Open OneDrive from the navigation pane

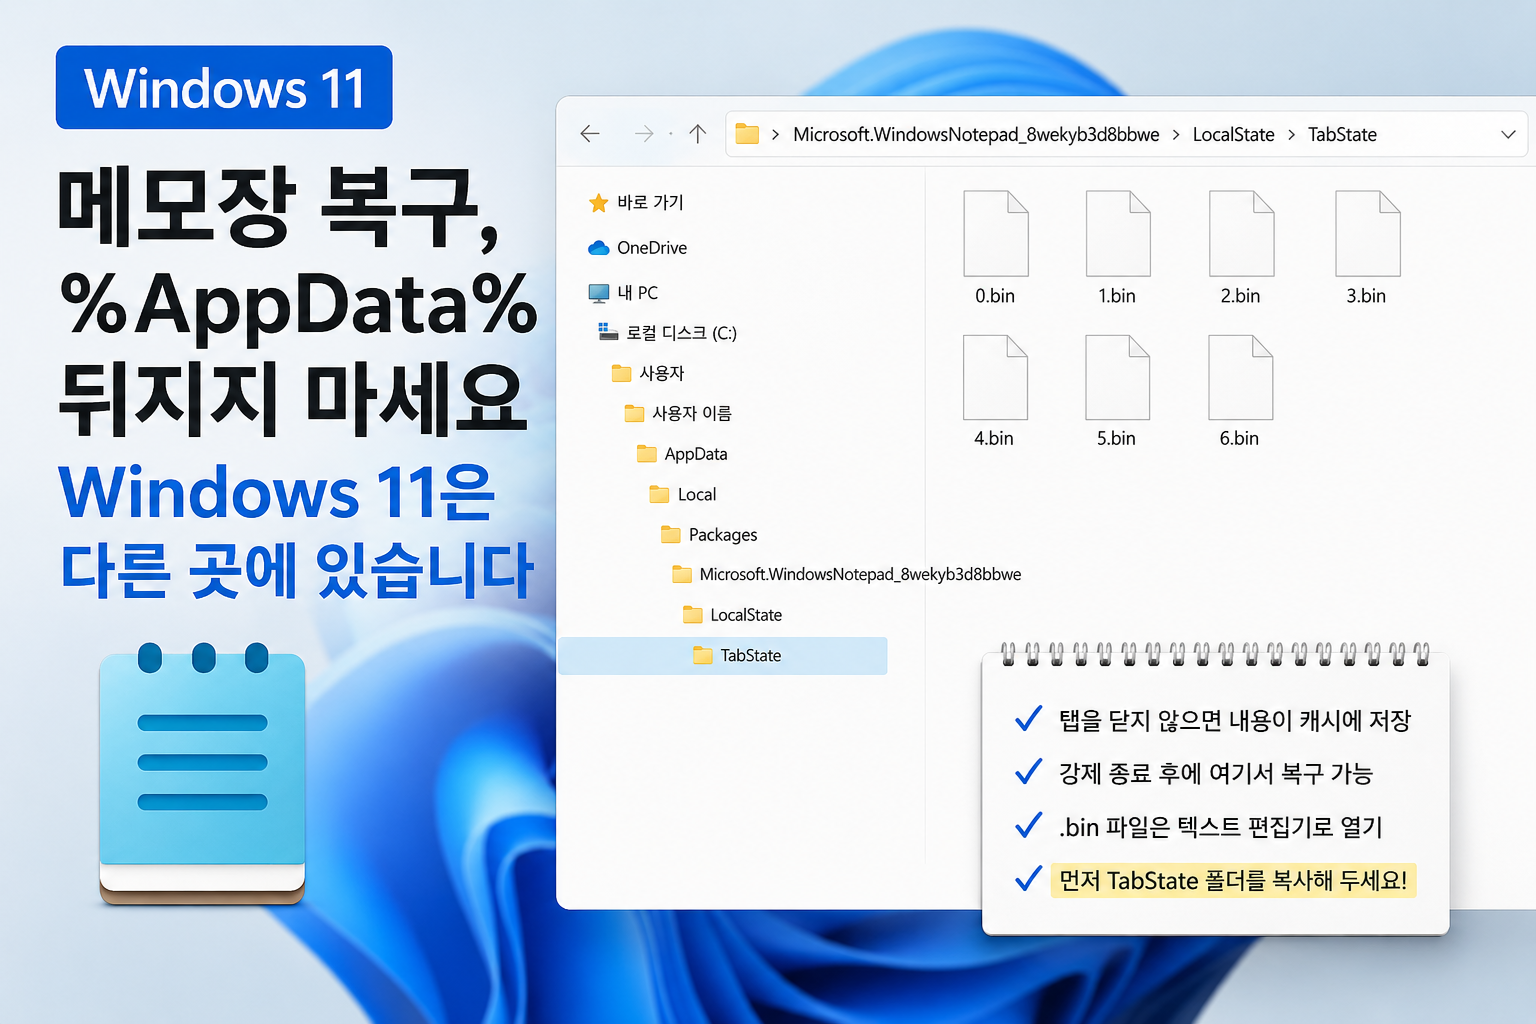pos(637,248)
